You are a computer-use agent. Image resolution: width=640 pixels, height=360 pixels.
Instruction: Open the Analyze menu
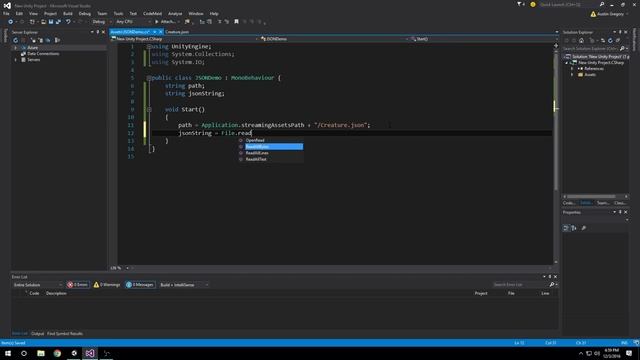tap(175, 13)
